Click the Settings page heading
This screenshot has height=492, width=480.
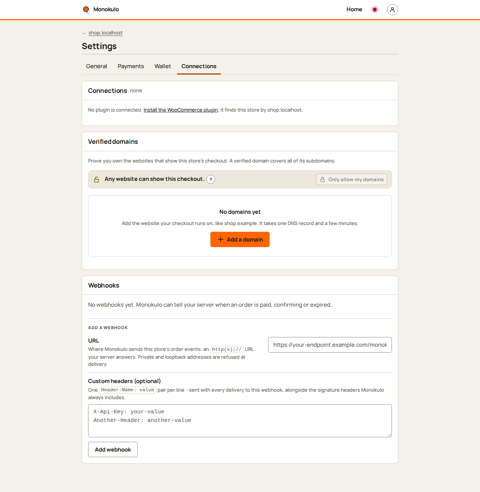pos(99,46)
